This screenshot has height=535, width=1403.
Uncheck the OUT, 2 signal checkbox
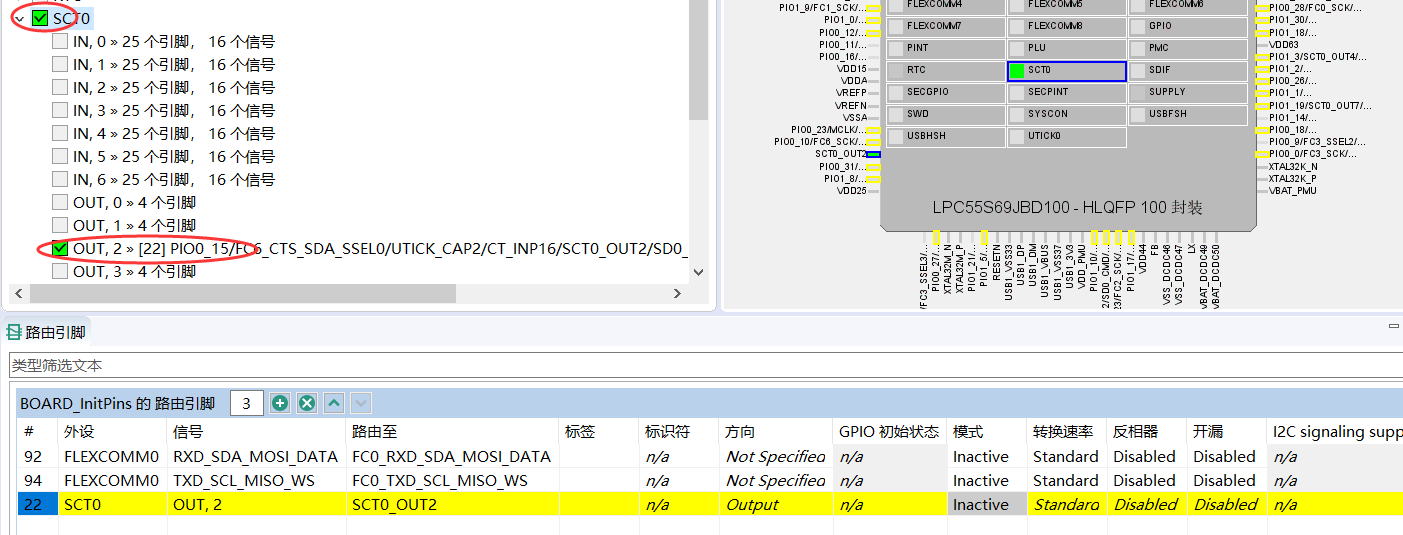click(x=60, y=248)
